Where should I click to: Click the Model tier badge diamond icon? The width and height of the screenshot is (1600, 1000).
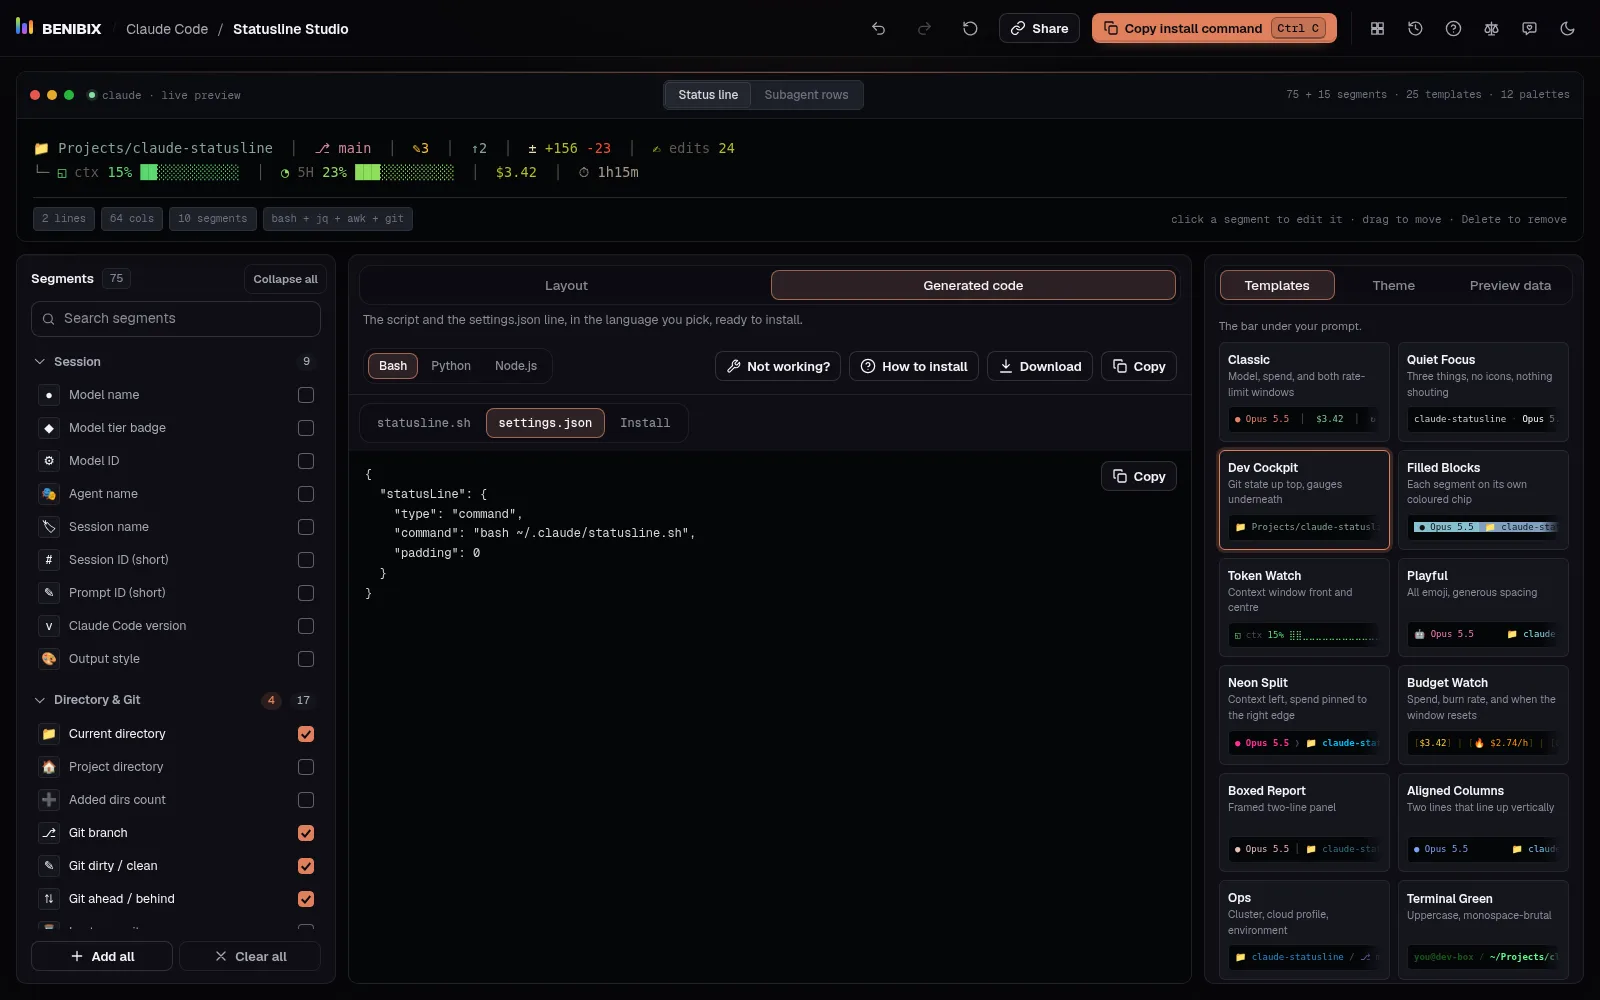[49, 428]
